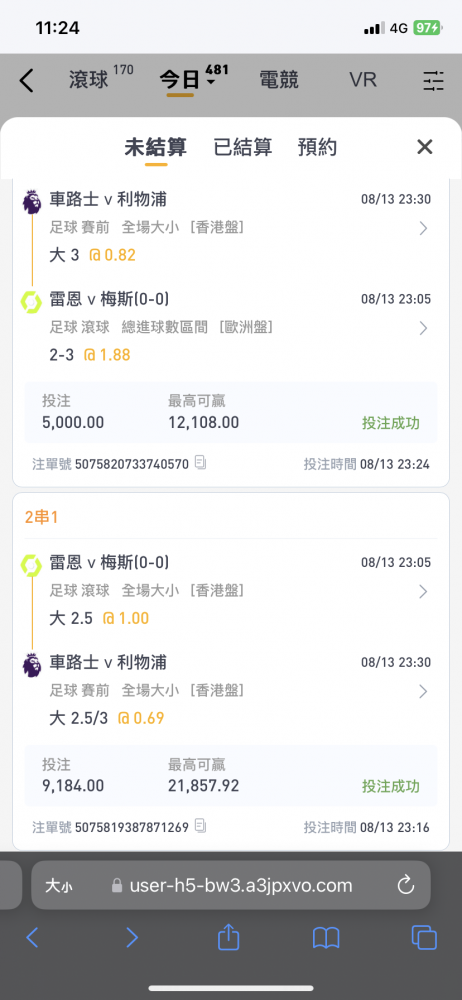462x1000 pixels.
Task: Switch to the 預約 tab
Action: [317, 147]
